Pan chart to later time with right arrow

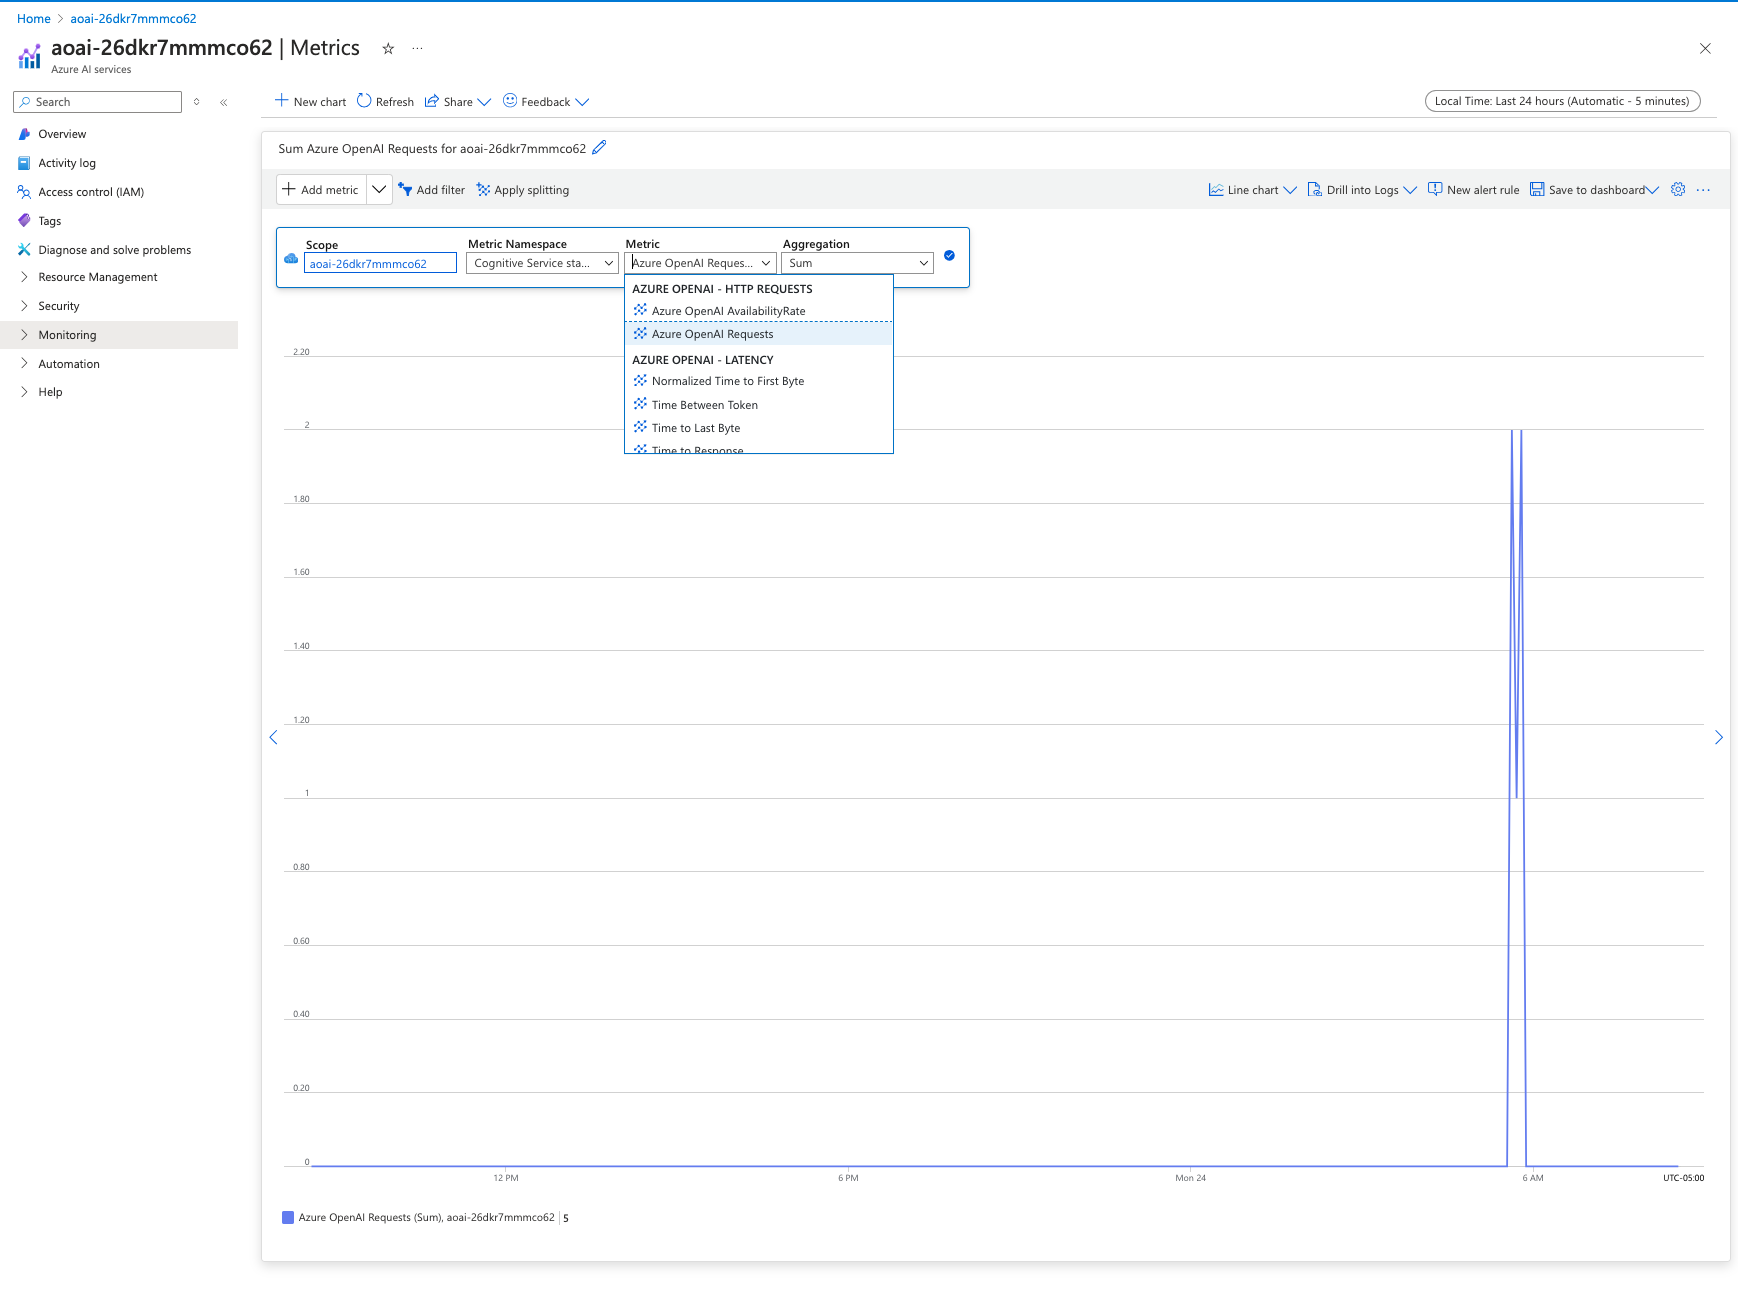point(1719,738)
